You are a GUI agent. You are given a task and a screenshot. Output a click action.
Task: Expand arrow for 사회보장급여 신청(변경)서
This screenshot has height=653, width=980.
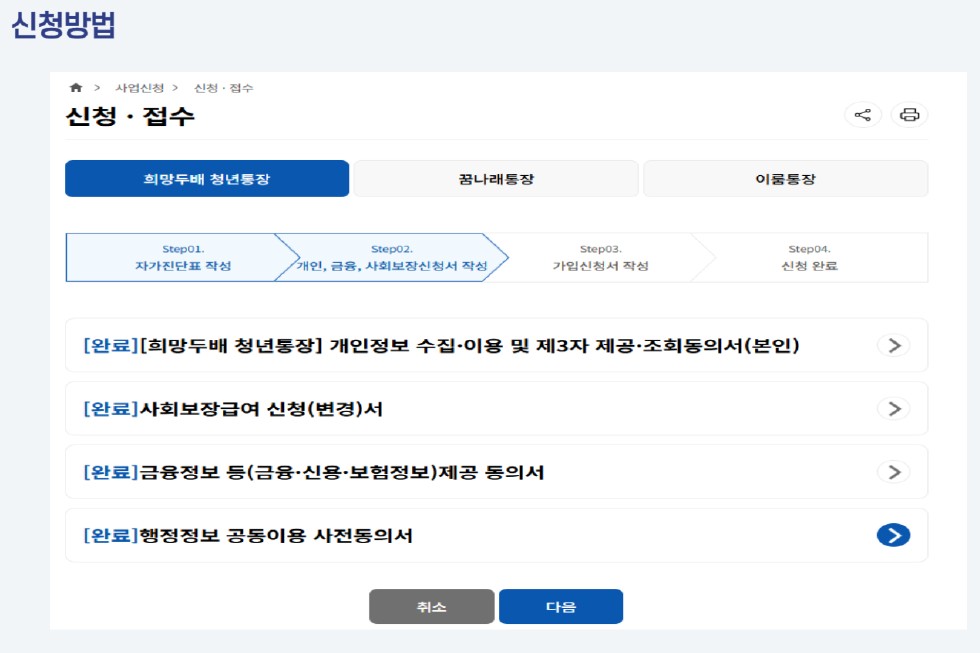click(894, 409)
